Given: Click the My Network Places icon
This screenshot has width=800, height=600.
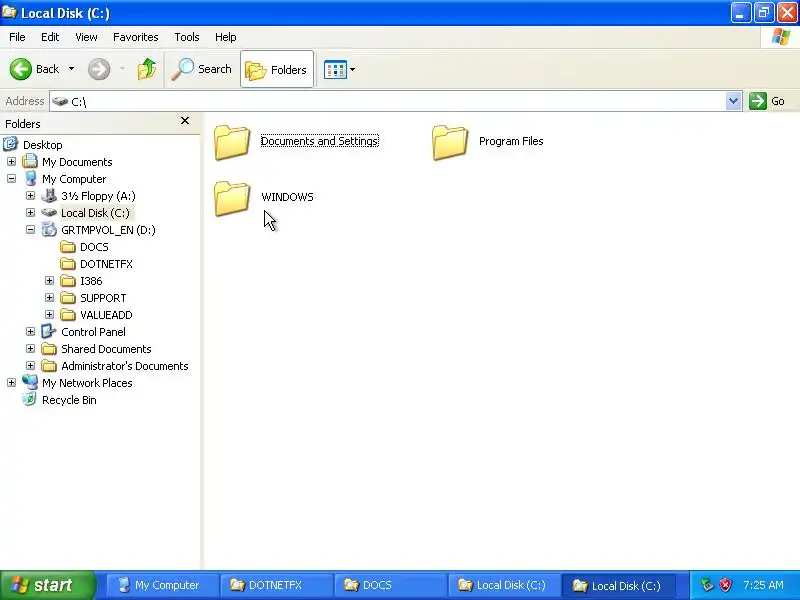Looking at the screenshot, I should point(30,382).
